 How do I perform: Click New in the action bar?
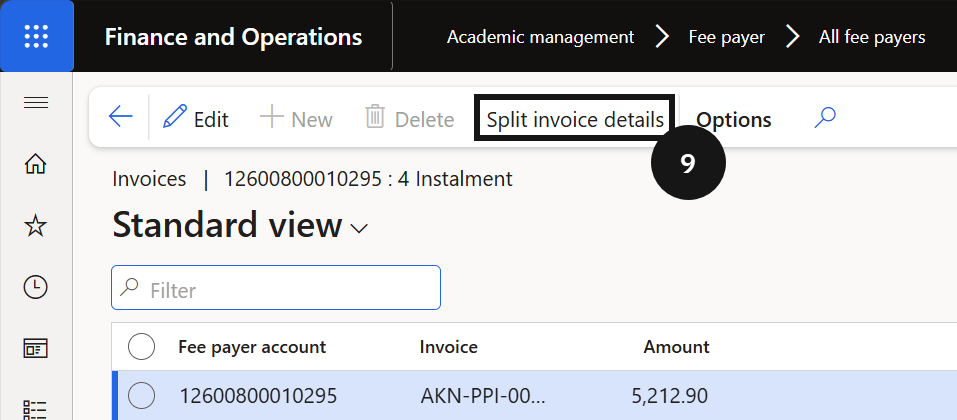(297, 117)
